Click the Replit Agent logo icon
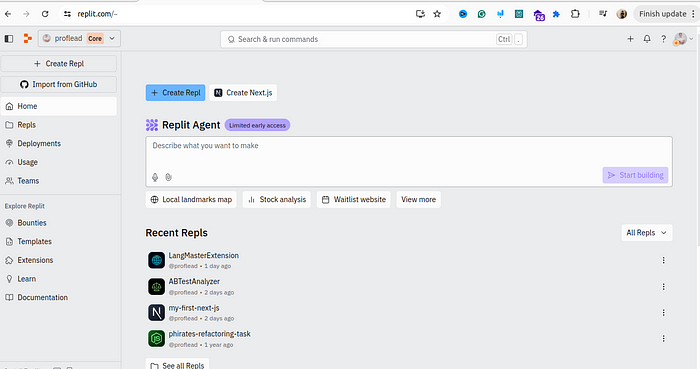 tap(152, 125)
